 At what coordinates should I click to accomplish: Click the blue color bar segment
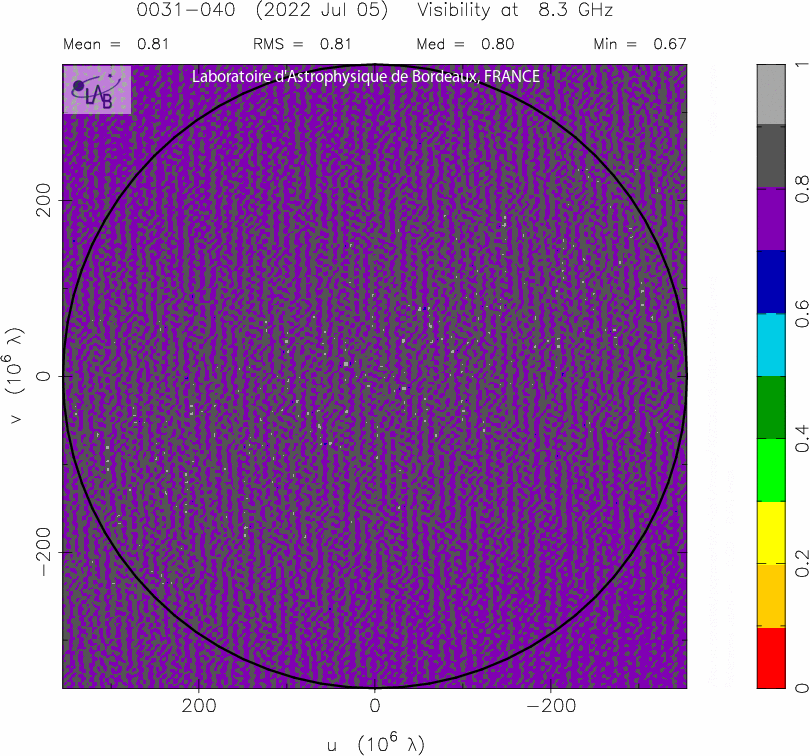click(771, 282)
